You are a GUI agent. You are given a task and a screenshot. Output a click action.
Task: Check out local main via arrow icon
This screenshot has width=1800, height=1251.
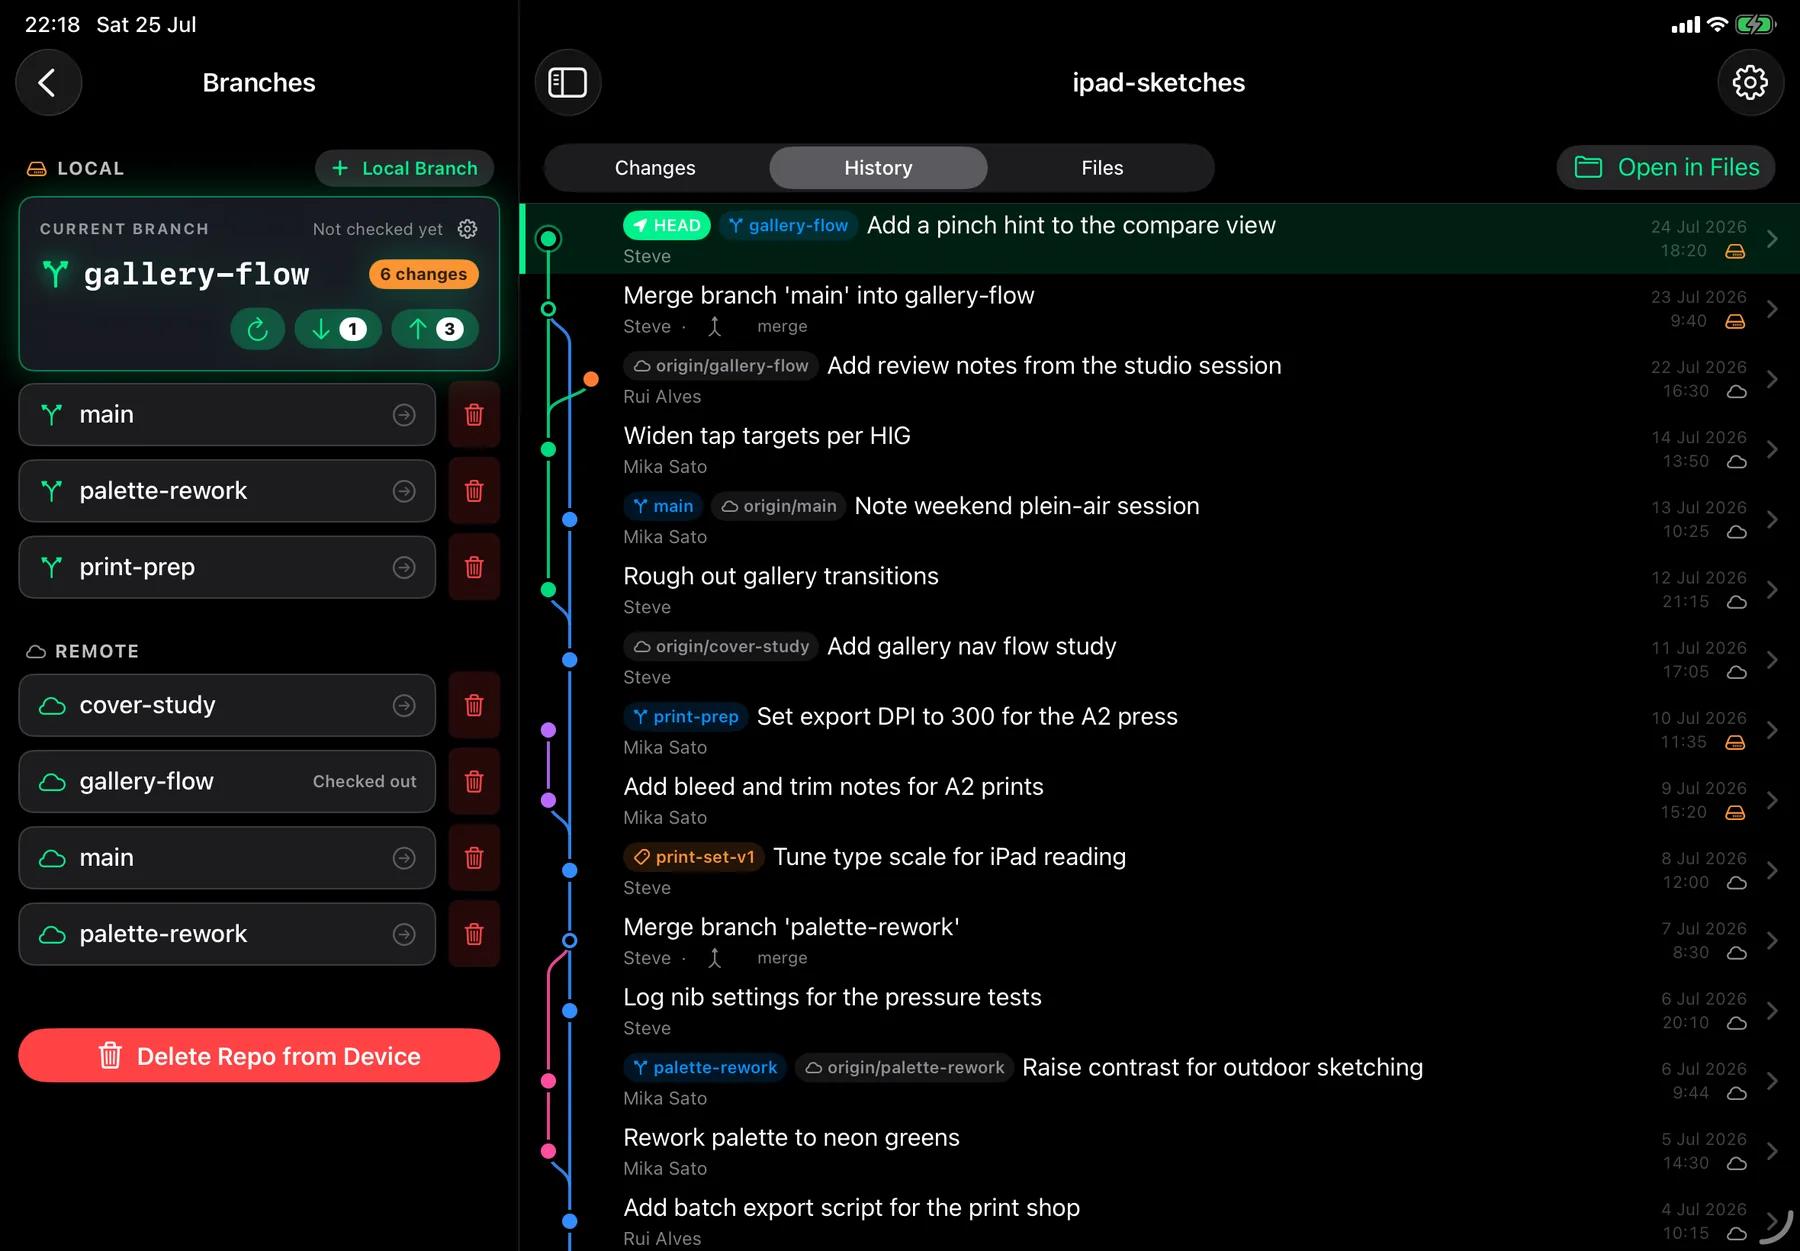pos(404,414)
